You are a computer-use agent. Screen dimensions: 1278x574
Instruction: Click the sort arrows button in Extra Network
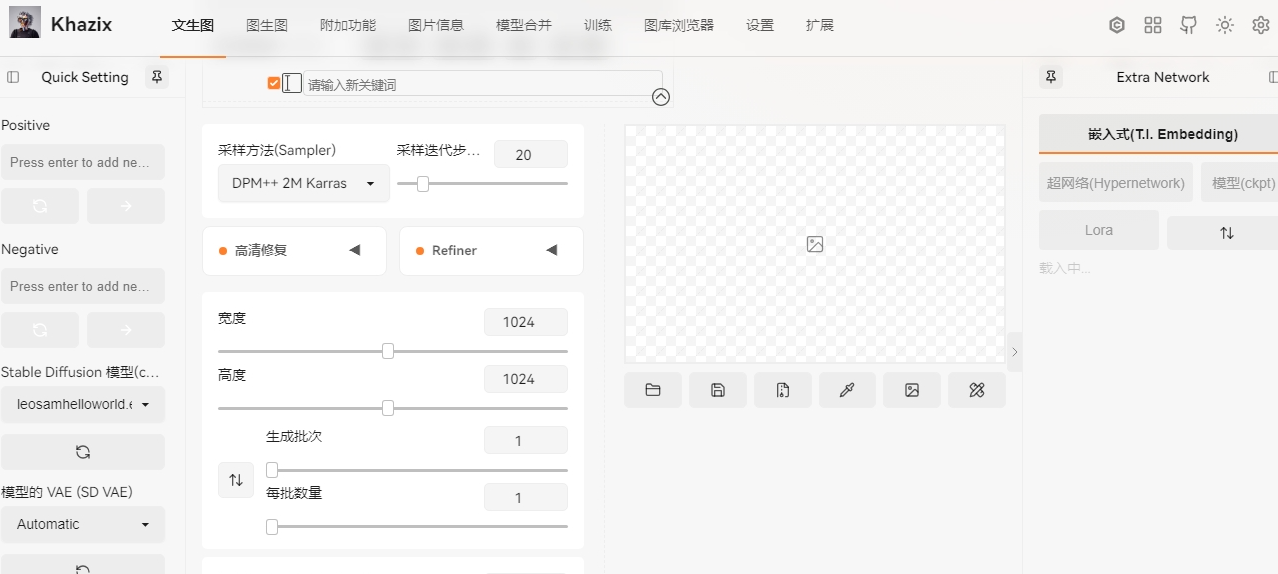(x=1226, y=233)
